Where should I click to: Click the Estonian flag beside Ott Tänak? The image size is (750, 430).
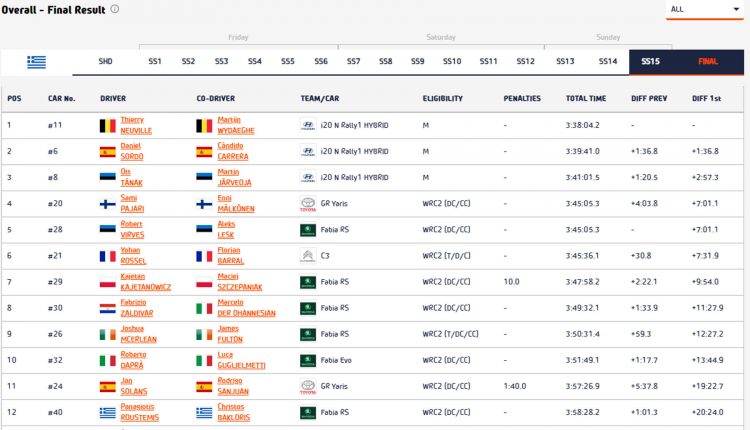(x=108, y=177)
